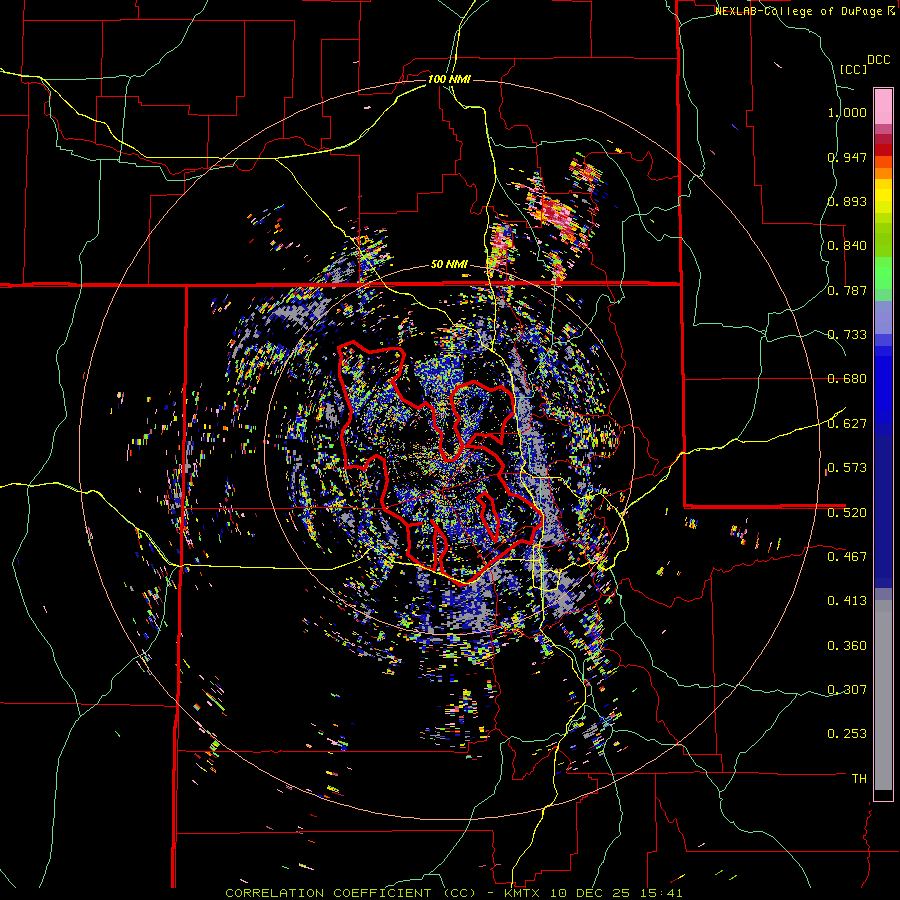Screen dimensions: 900x900
Task: Select the 0.680 legend value
Action: (847, 379)
